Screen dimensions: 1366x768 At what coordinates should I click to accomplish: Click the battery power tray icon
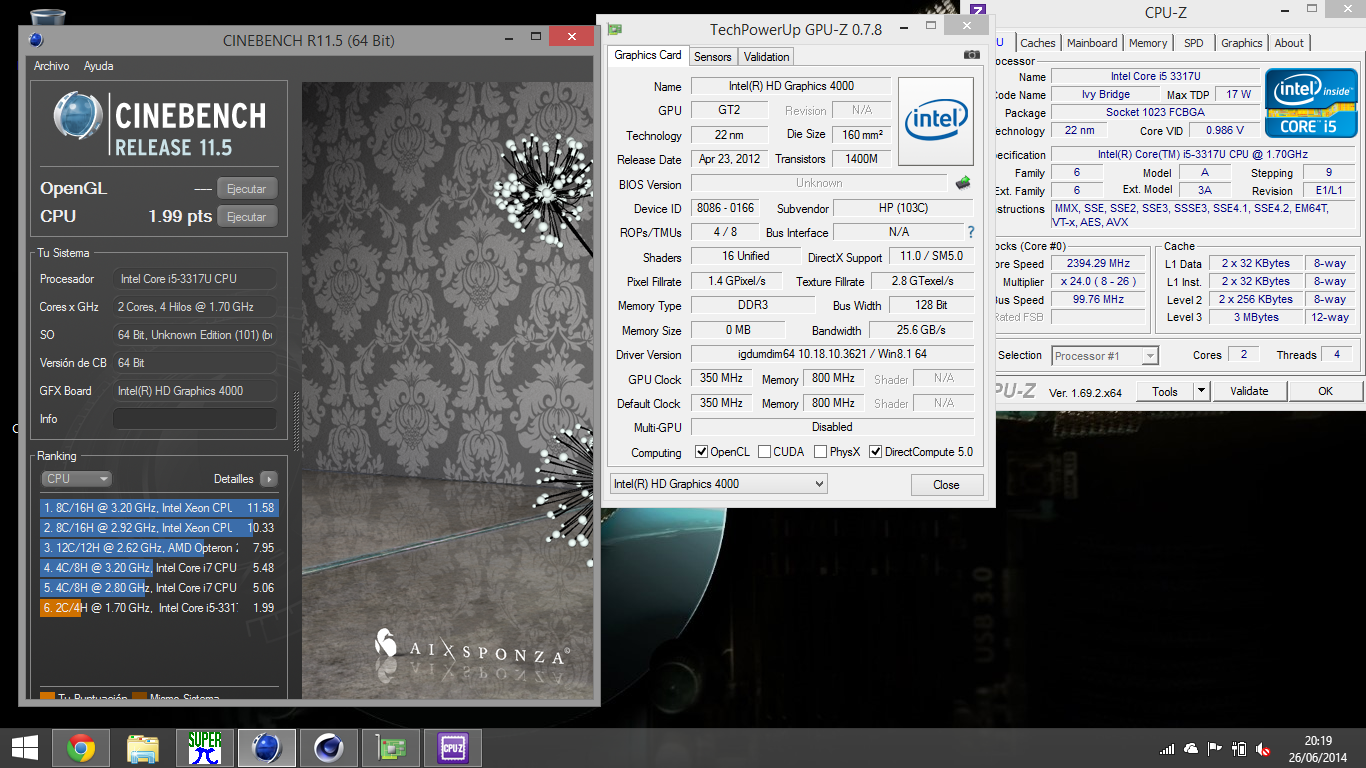[x=1239, y=749]
